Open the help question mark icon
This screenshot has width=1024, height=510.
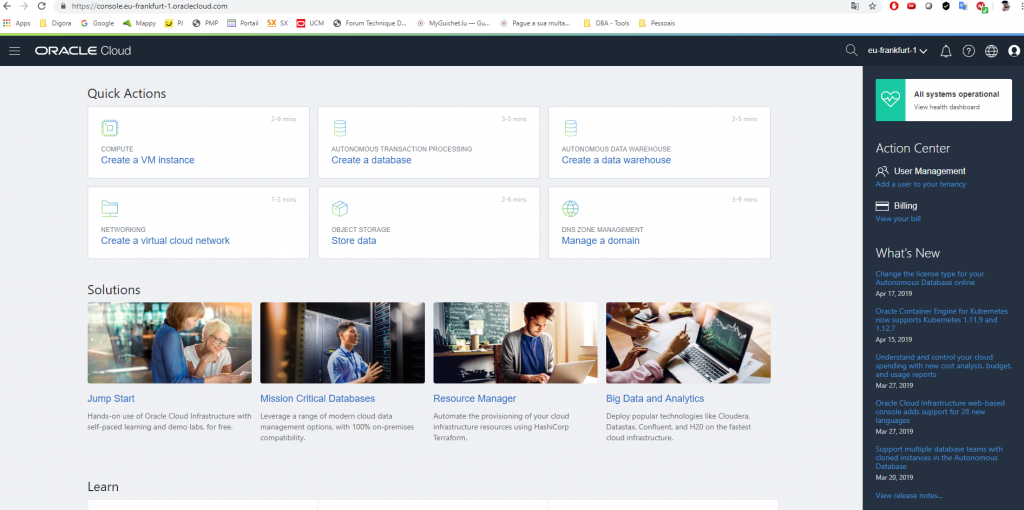(968, 51)
